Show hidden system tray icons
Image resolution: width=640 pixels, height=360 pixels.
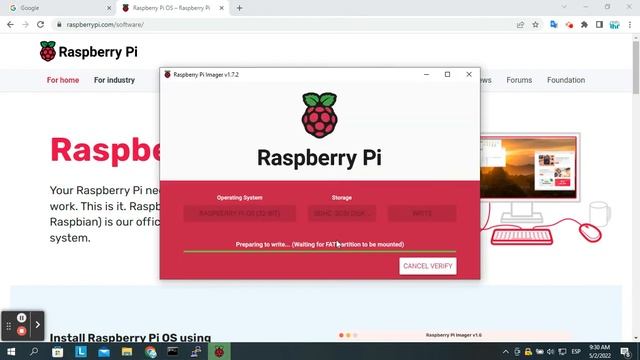coord(506,352)
